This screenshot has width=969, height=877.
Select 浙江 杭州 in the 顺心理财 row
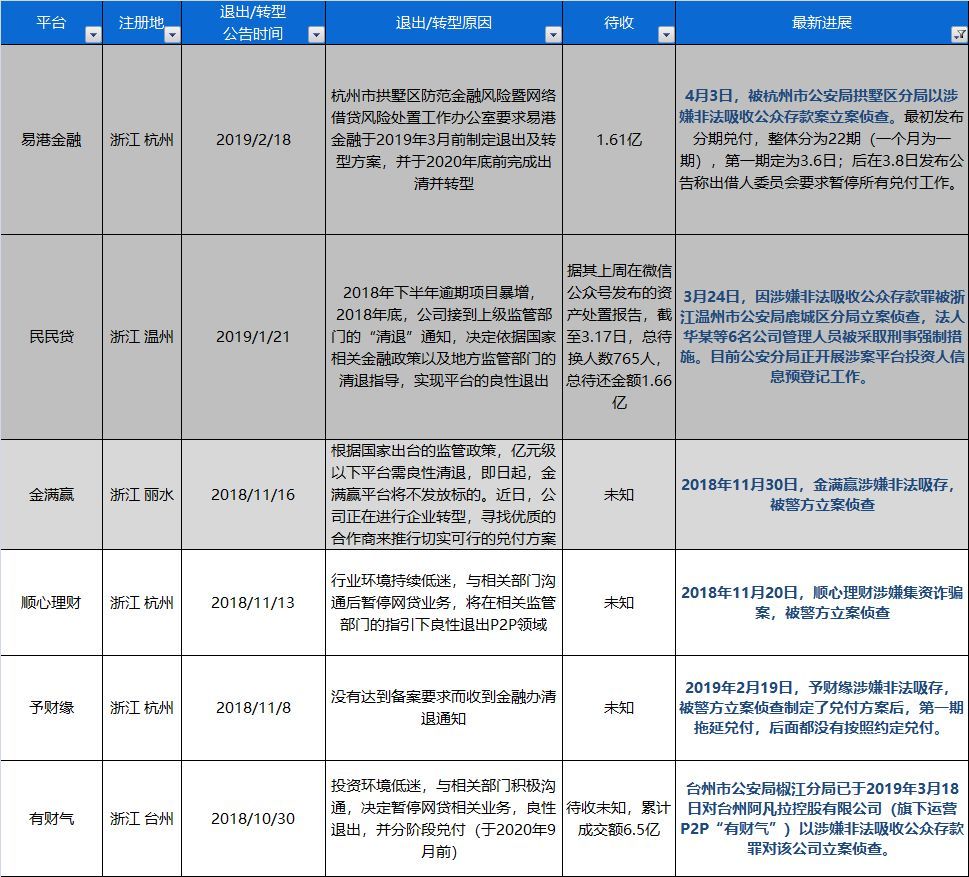click(142, 603)
